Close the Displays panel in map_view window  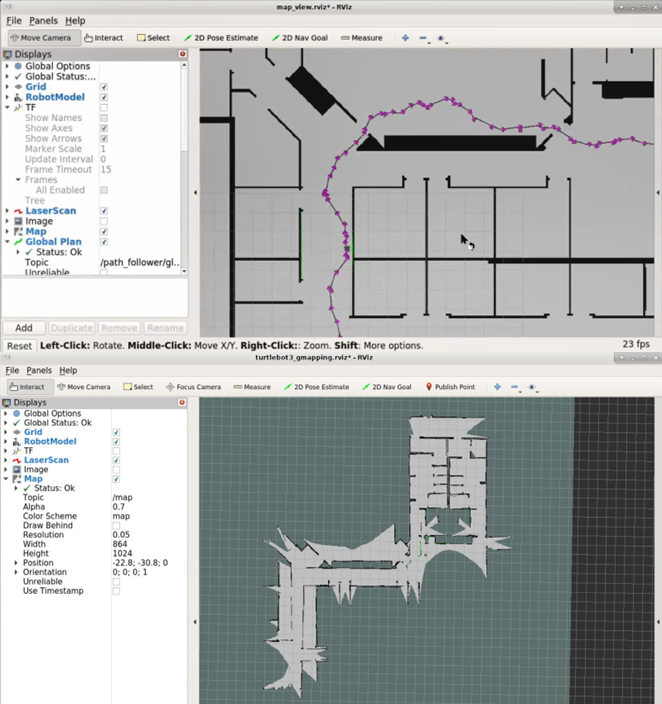tap(182, 54)
